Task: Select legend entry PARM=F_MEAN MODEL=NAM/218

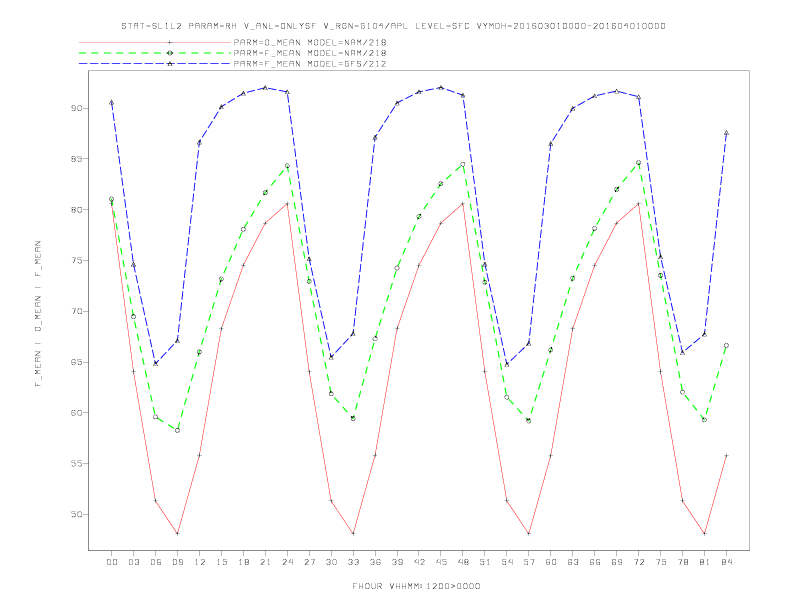Action: (310, 53)
